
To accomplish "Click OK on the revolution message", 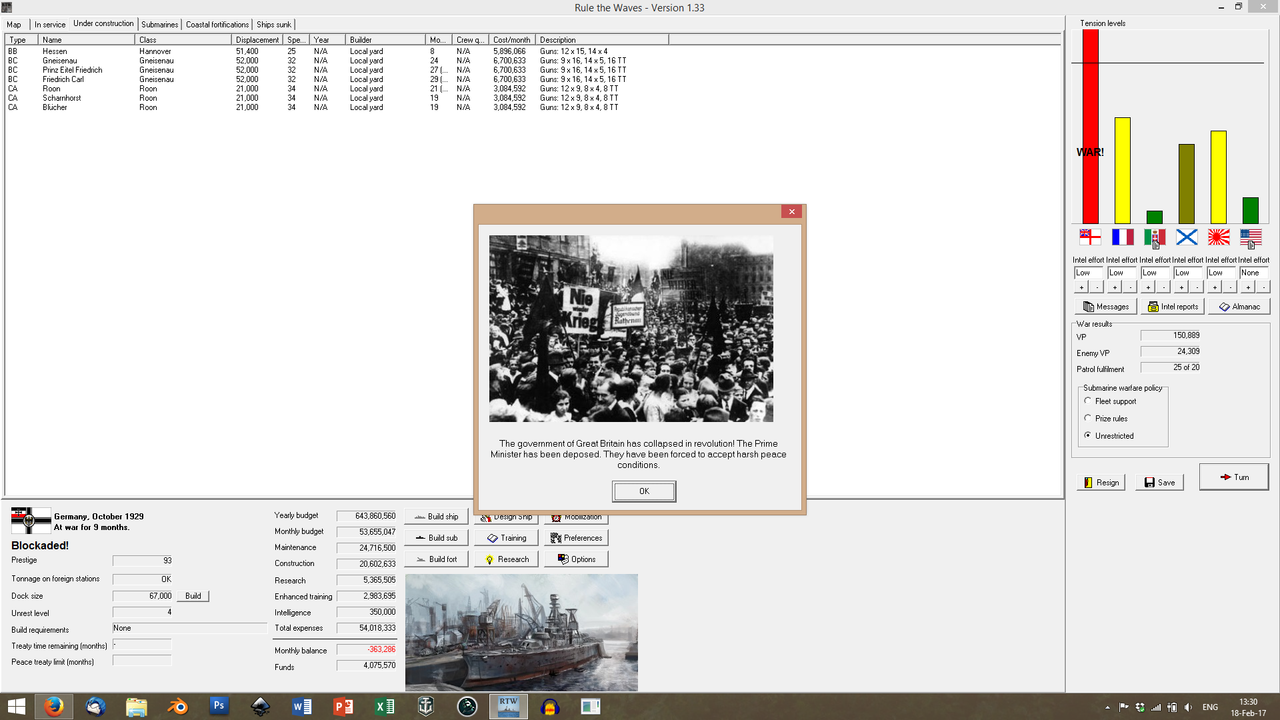I will point(643,491).
